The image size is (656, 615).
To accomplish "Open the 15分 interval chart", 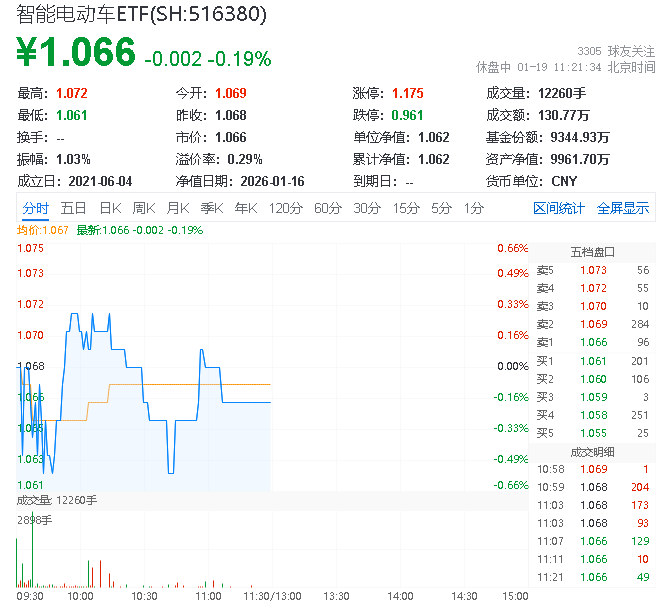I will [406, 208].
